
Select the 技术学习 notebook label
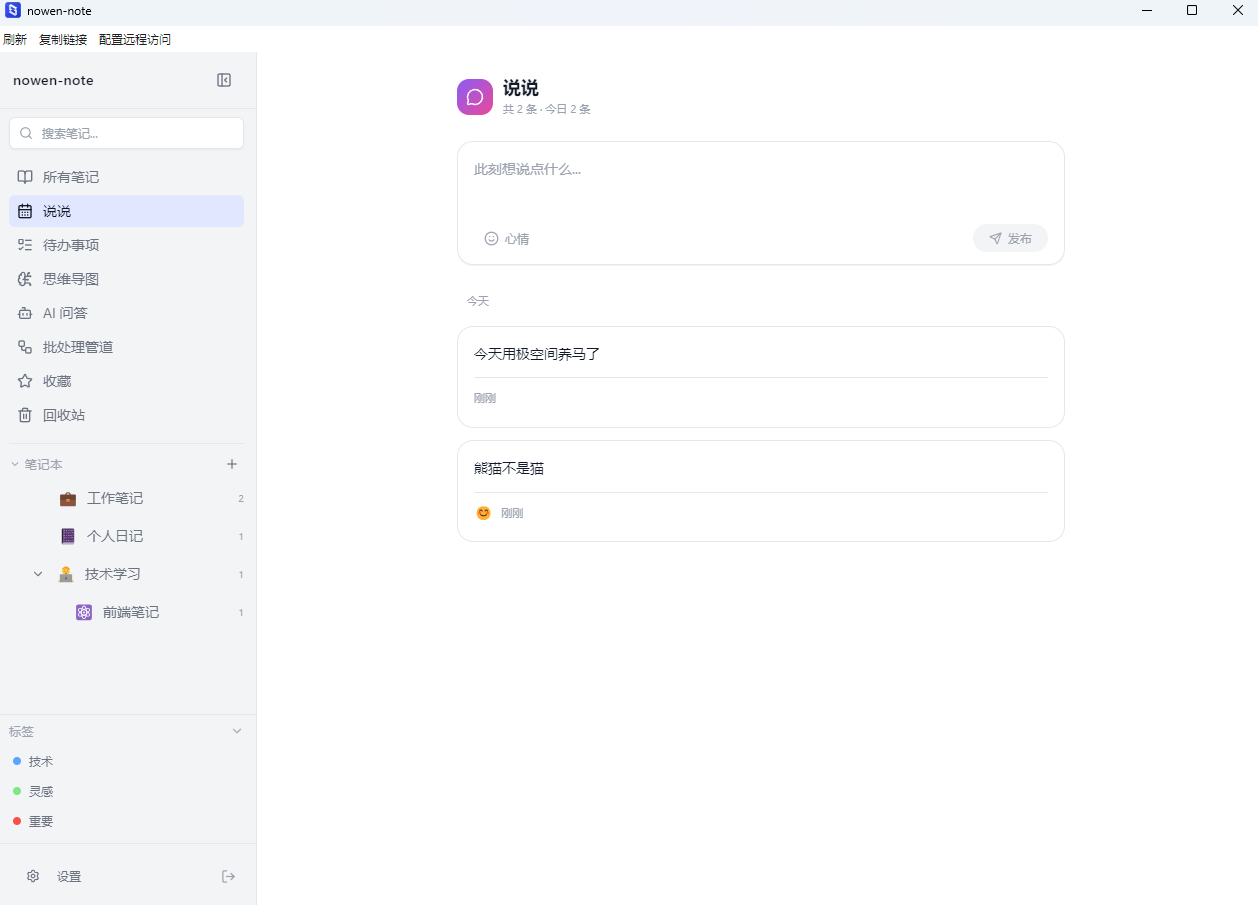point(112,574)
